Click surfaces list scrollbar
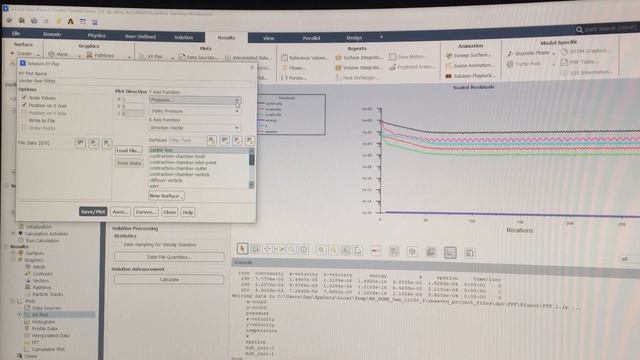 pos(251,168)
